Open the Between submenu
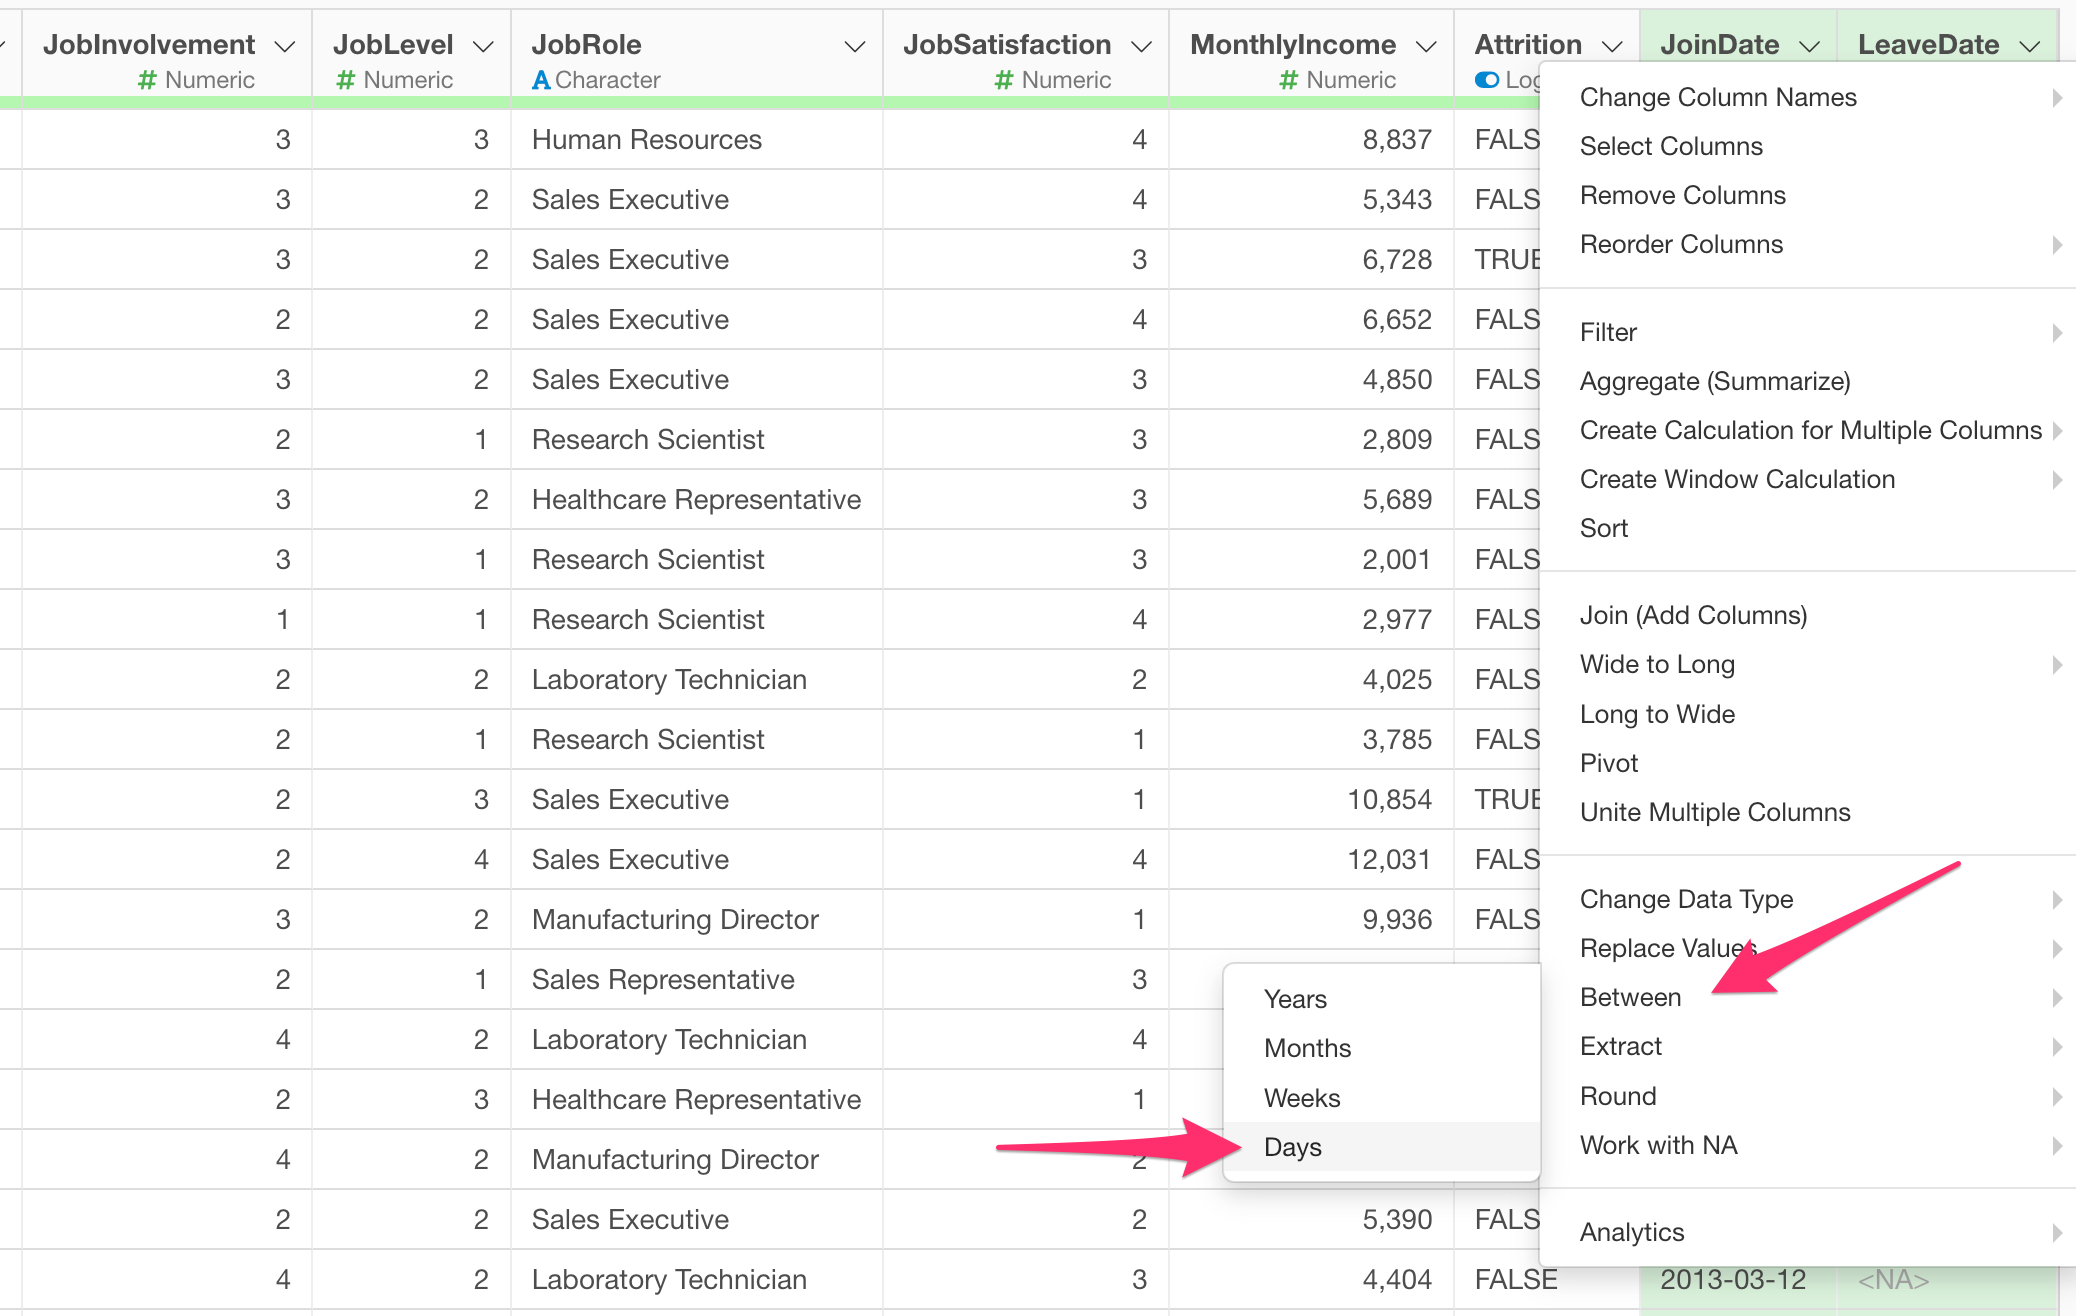The height and width of the screenshot is (1316, 2076). 1808,997
